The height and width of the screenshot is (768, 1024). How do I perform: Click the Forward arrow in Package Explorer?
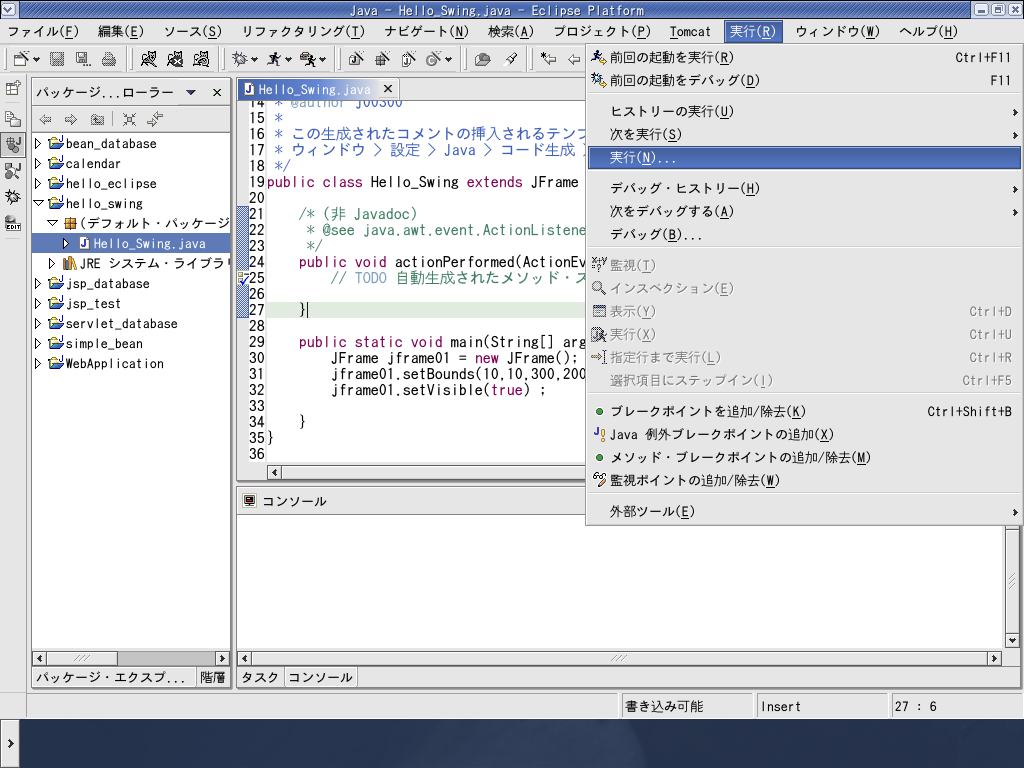[x=71, y=119]
